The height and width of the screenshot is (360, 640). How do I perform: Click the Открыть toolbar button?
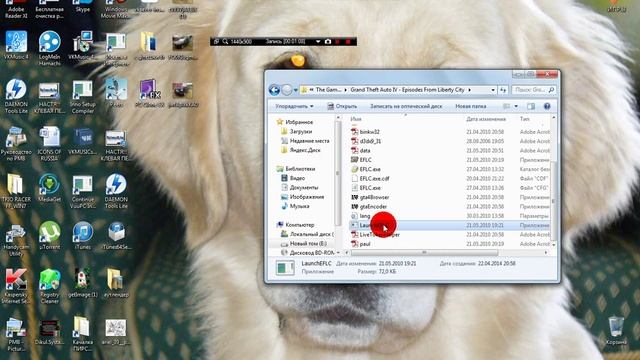pyautogui.click(x=342, y=106)
